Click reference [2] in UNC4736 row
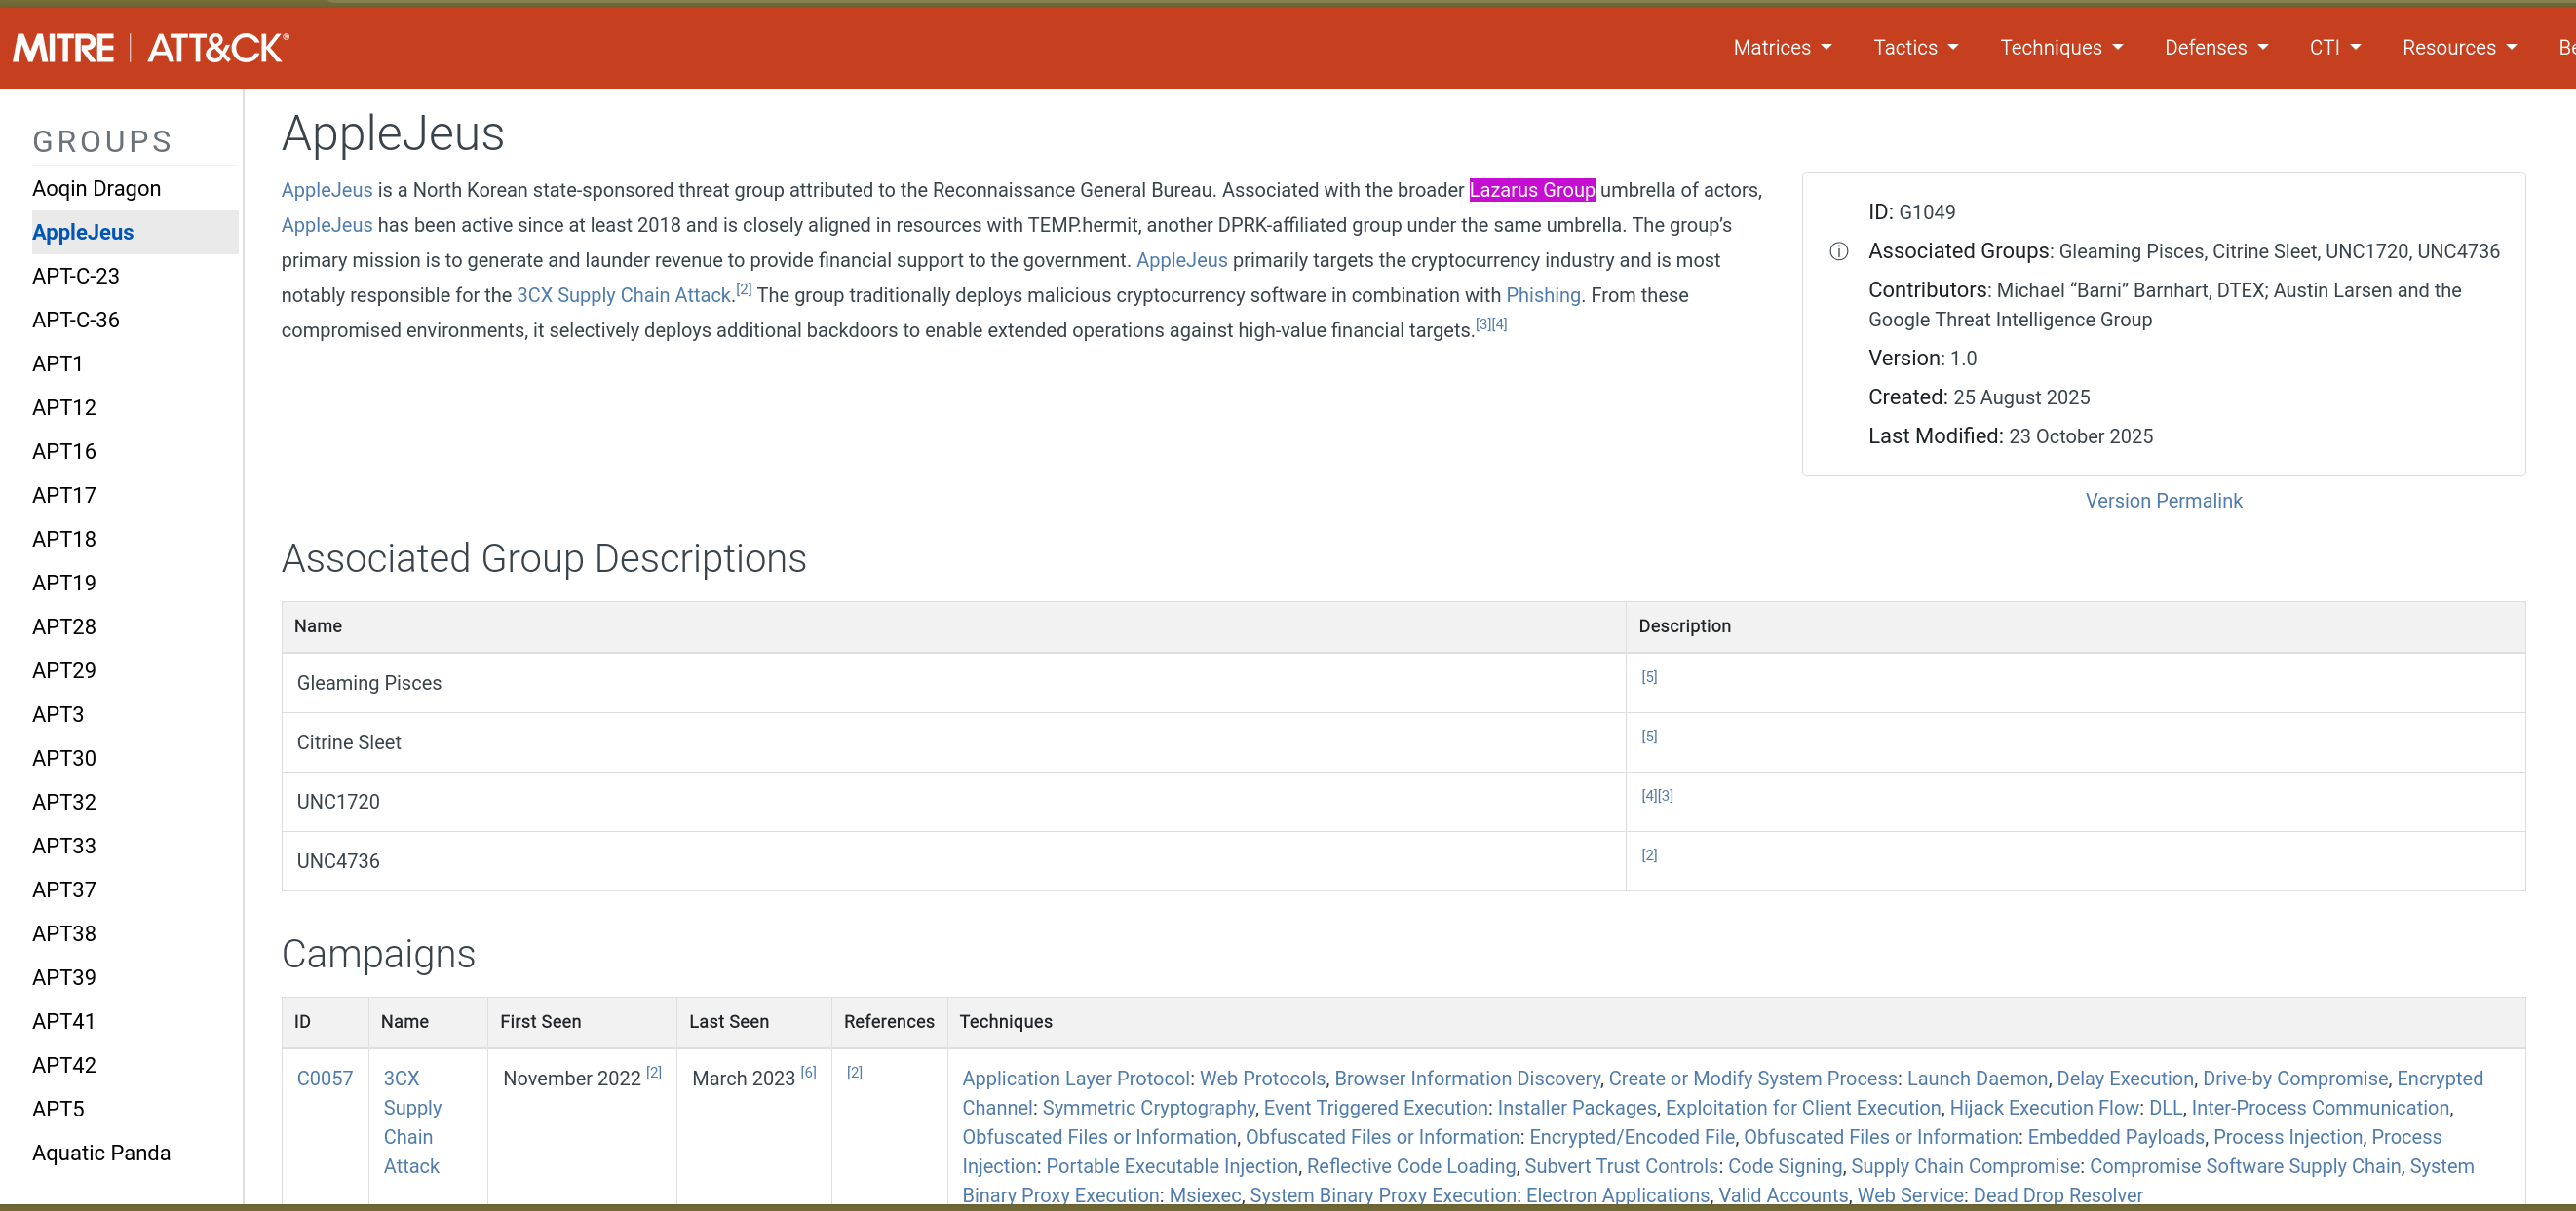2576x1211 pixels. click(x=1649, y=855)
